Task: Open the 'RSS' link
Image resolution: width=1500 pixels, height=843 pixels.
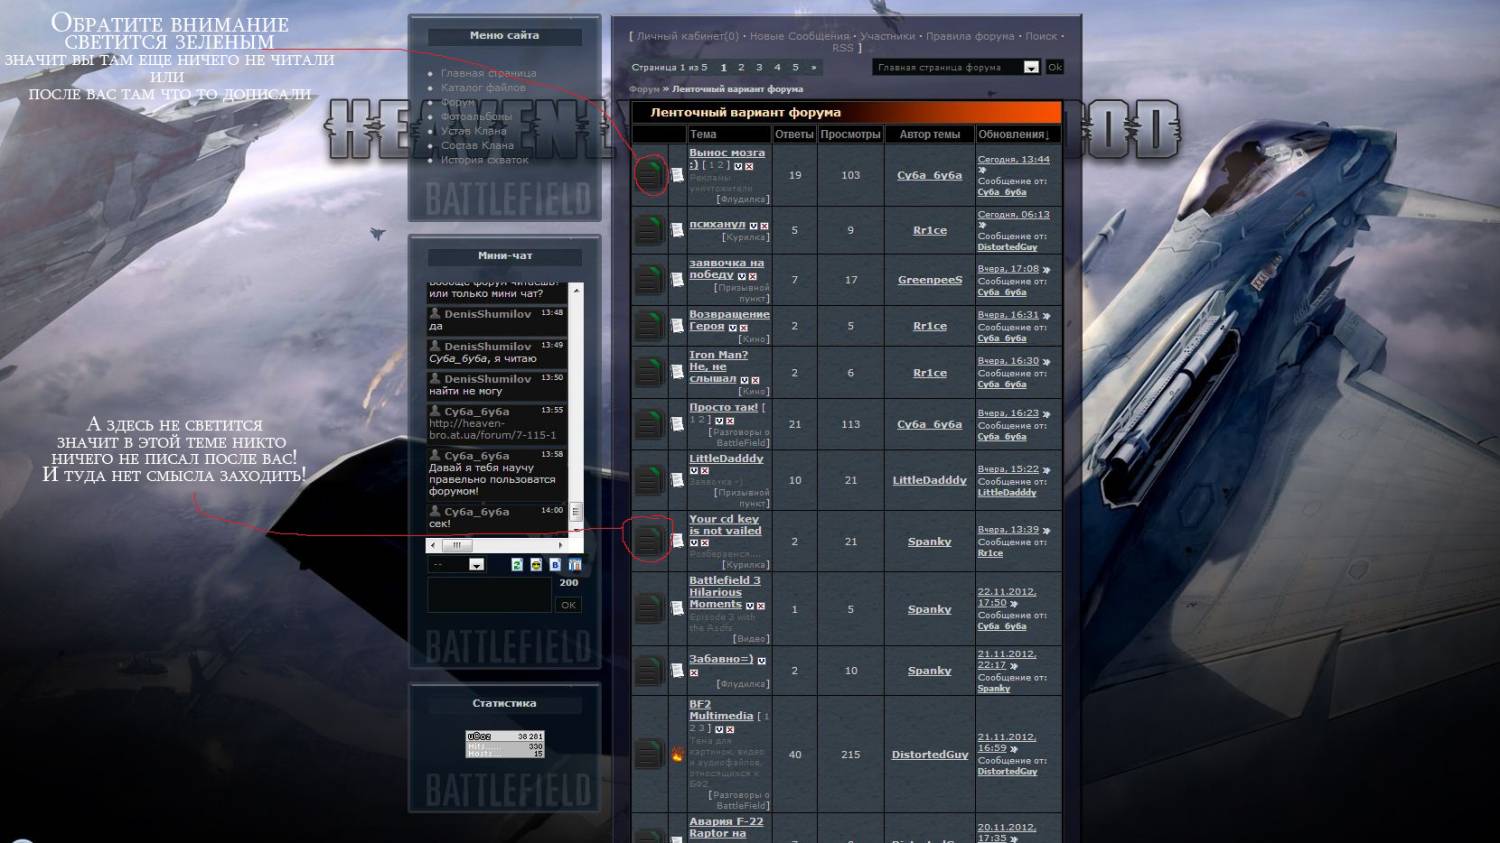Action: pos(842,48)
